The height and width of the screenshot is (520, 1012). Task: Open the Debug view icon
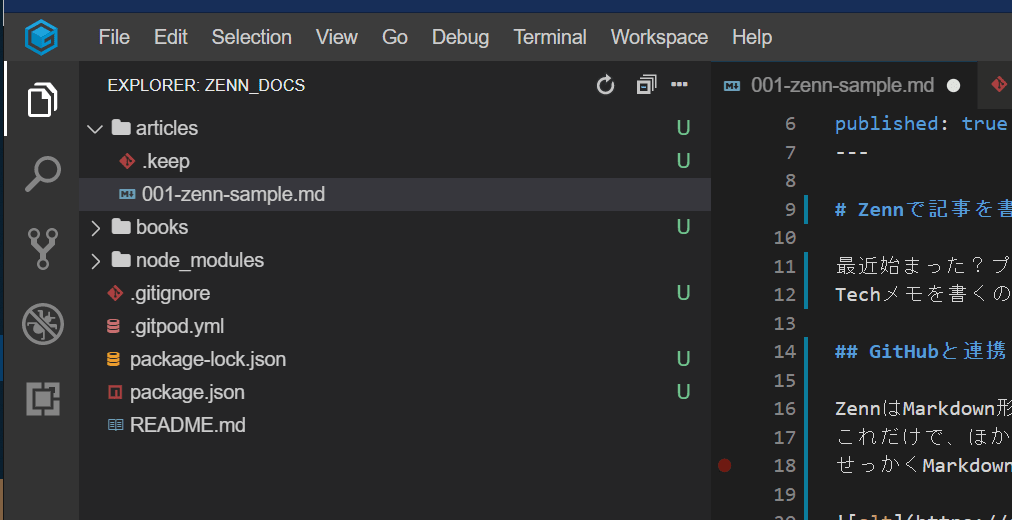(42, 324)
